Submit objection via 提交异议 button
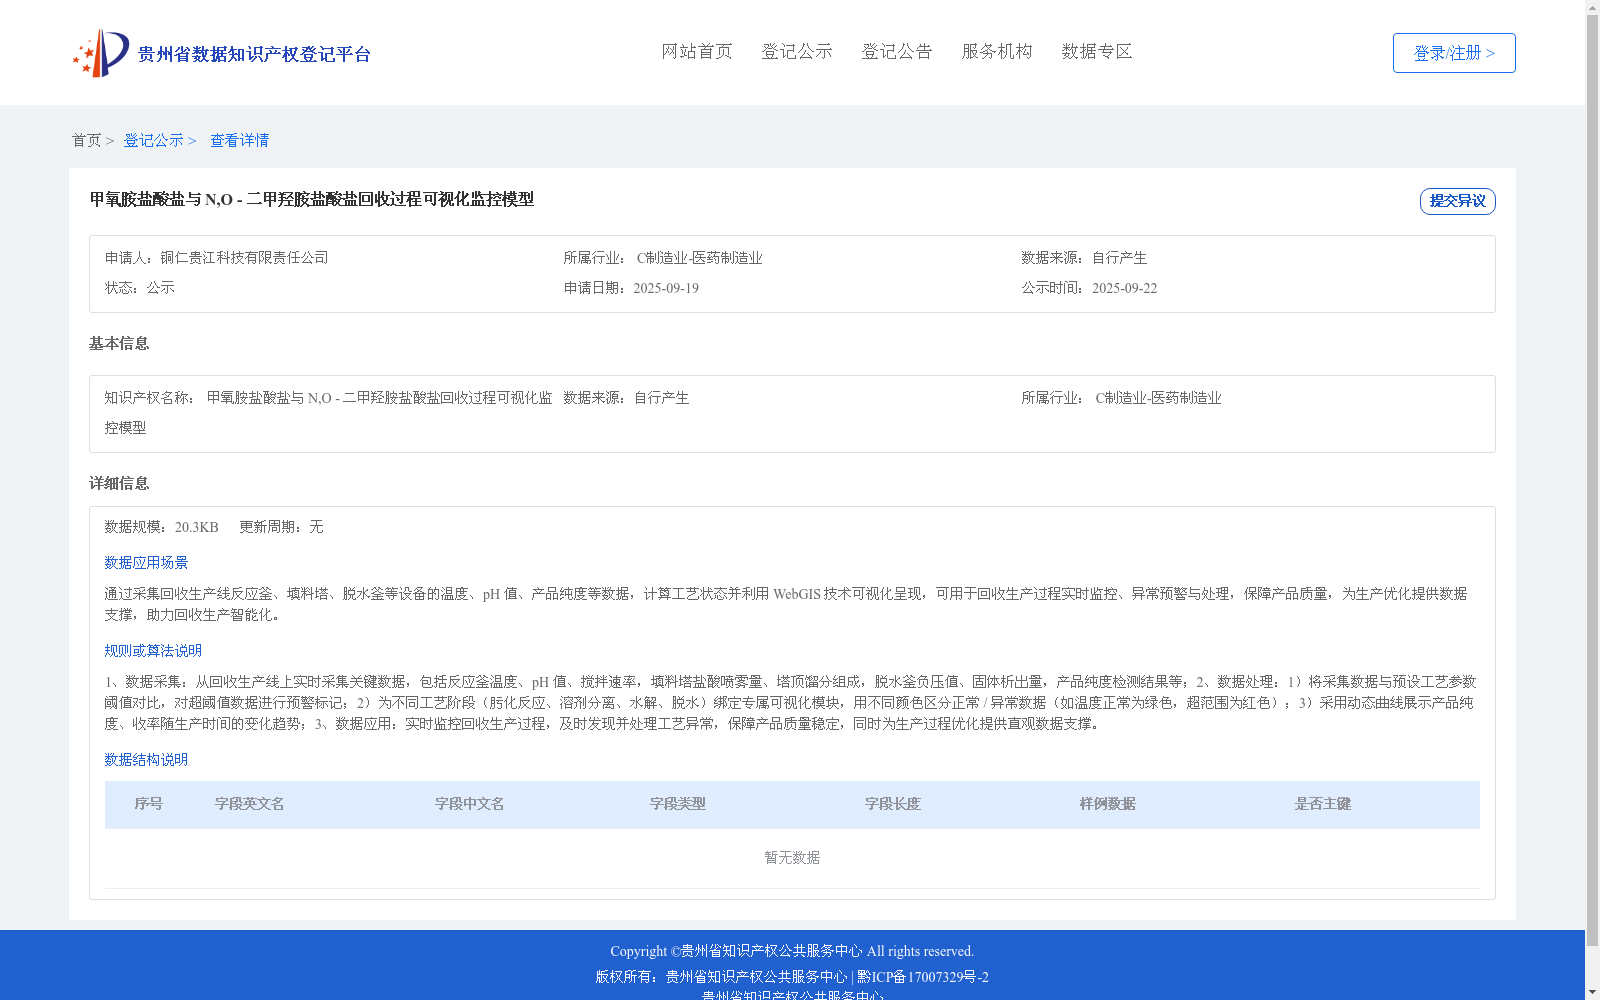1600x1000 pixels. pos(1458,201)
